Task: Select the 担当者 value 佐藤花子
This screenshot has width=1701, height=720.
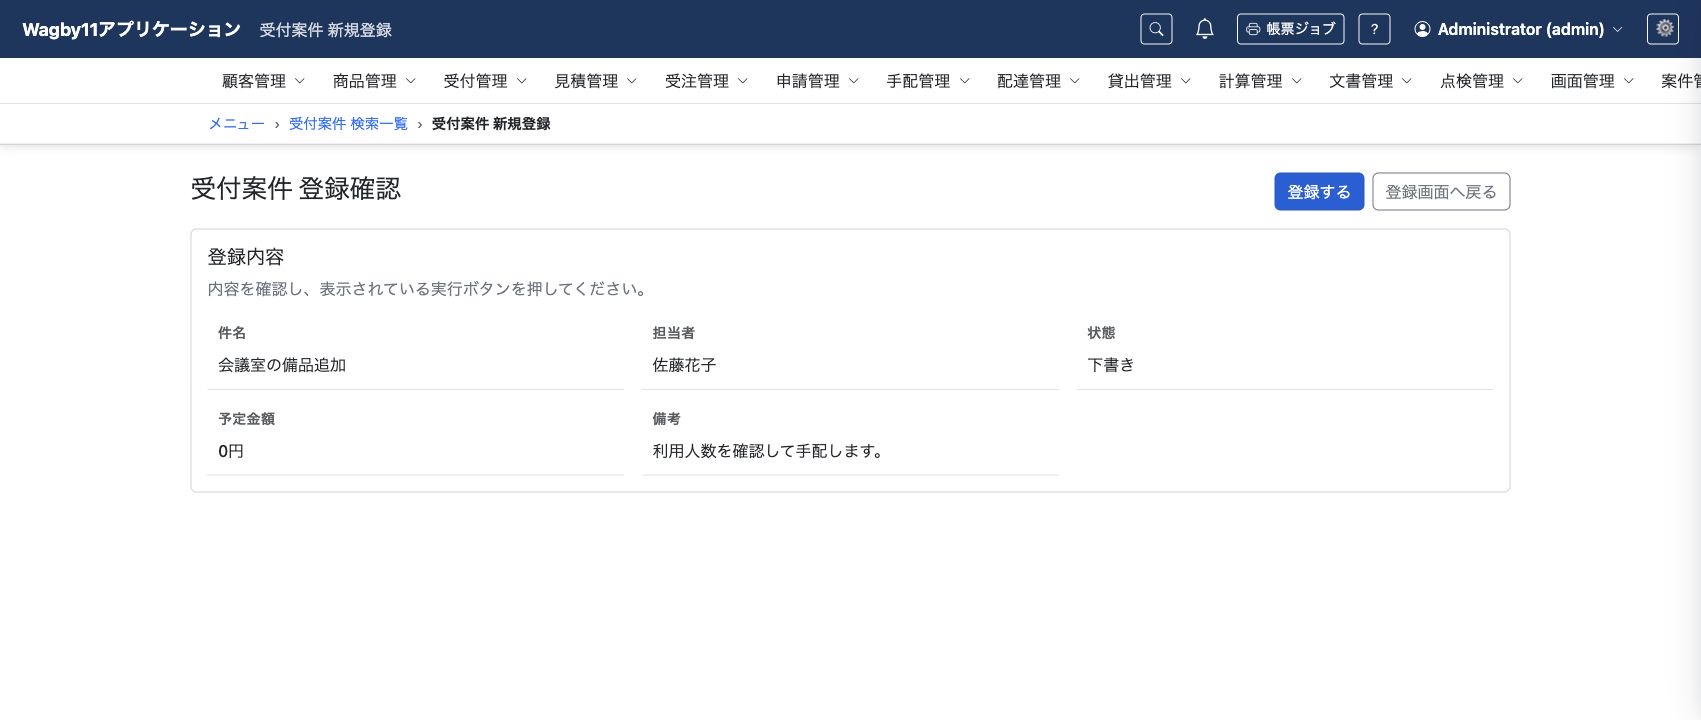Action: click(x=685, y=366)
